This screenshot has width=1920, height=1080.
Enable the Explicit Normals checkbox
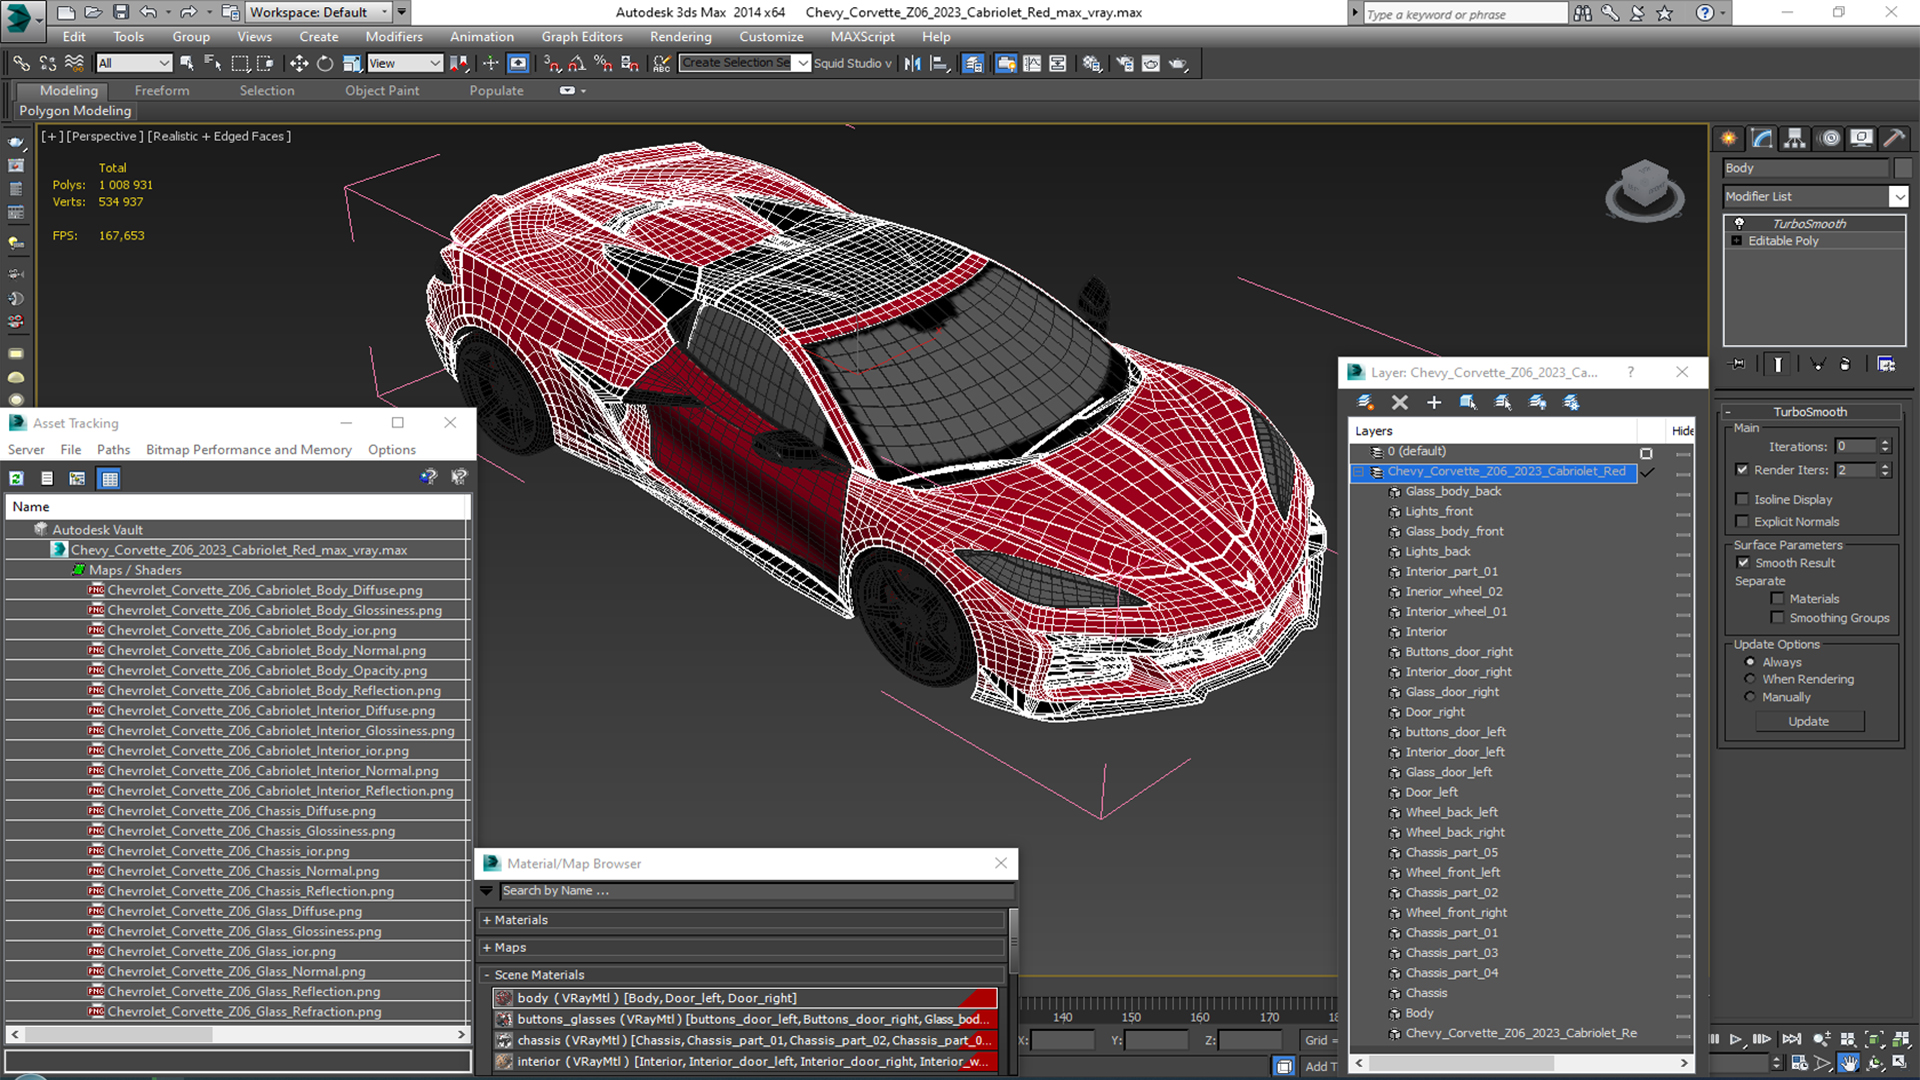(1742, 521)
